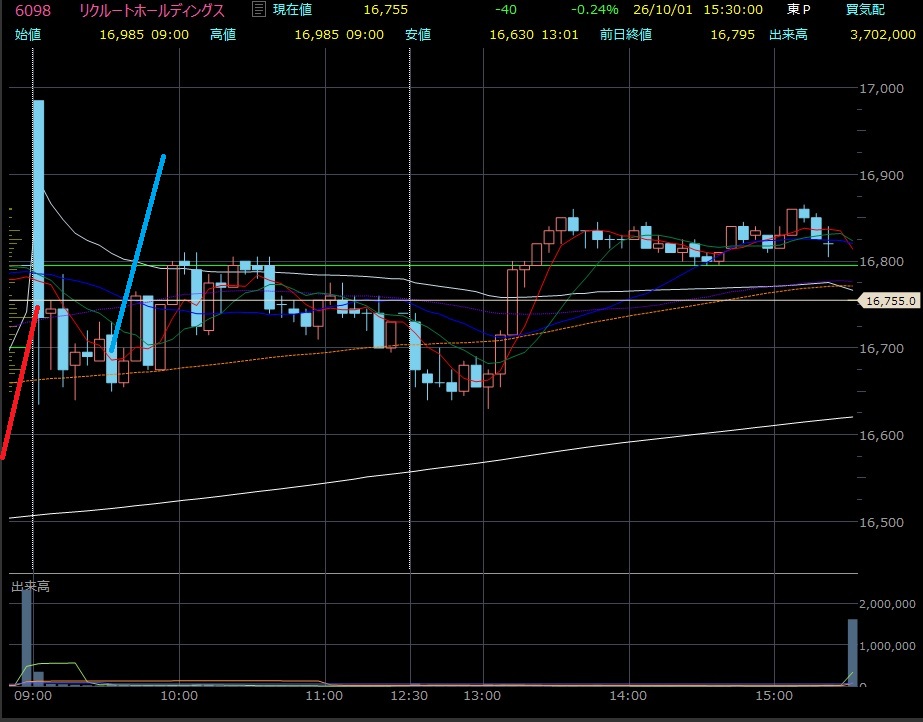Click the 前日終値 label
The width and height of the screenshot is (923, 722).
tap(626, 35)
